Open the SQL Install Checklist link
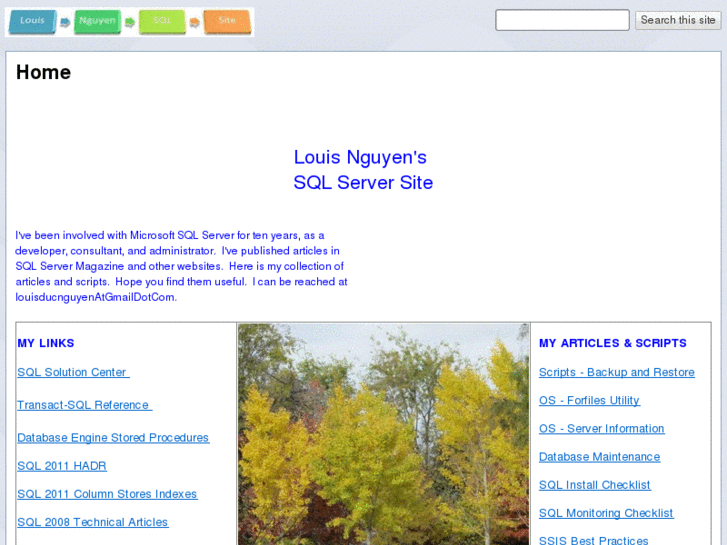Viewport: 727px width, 545px height. tap(594, 485)
